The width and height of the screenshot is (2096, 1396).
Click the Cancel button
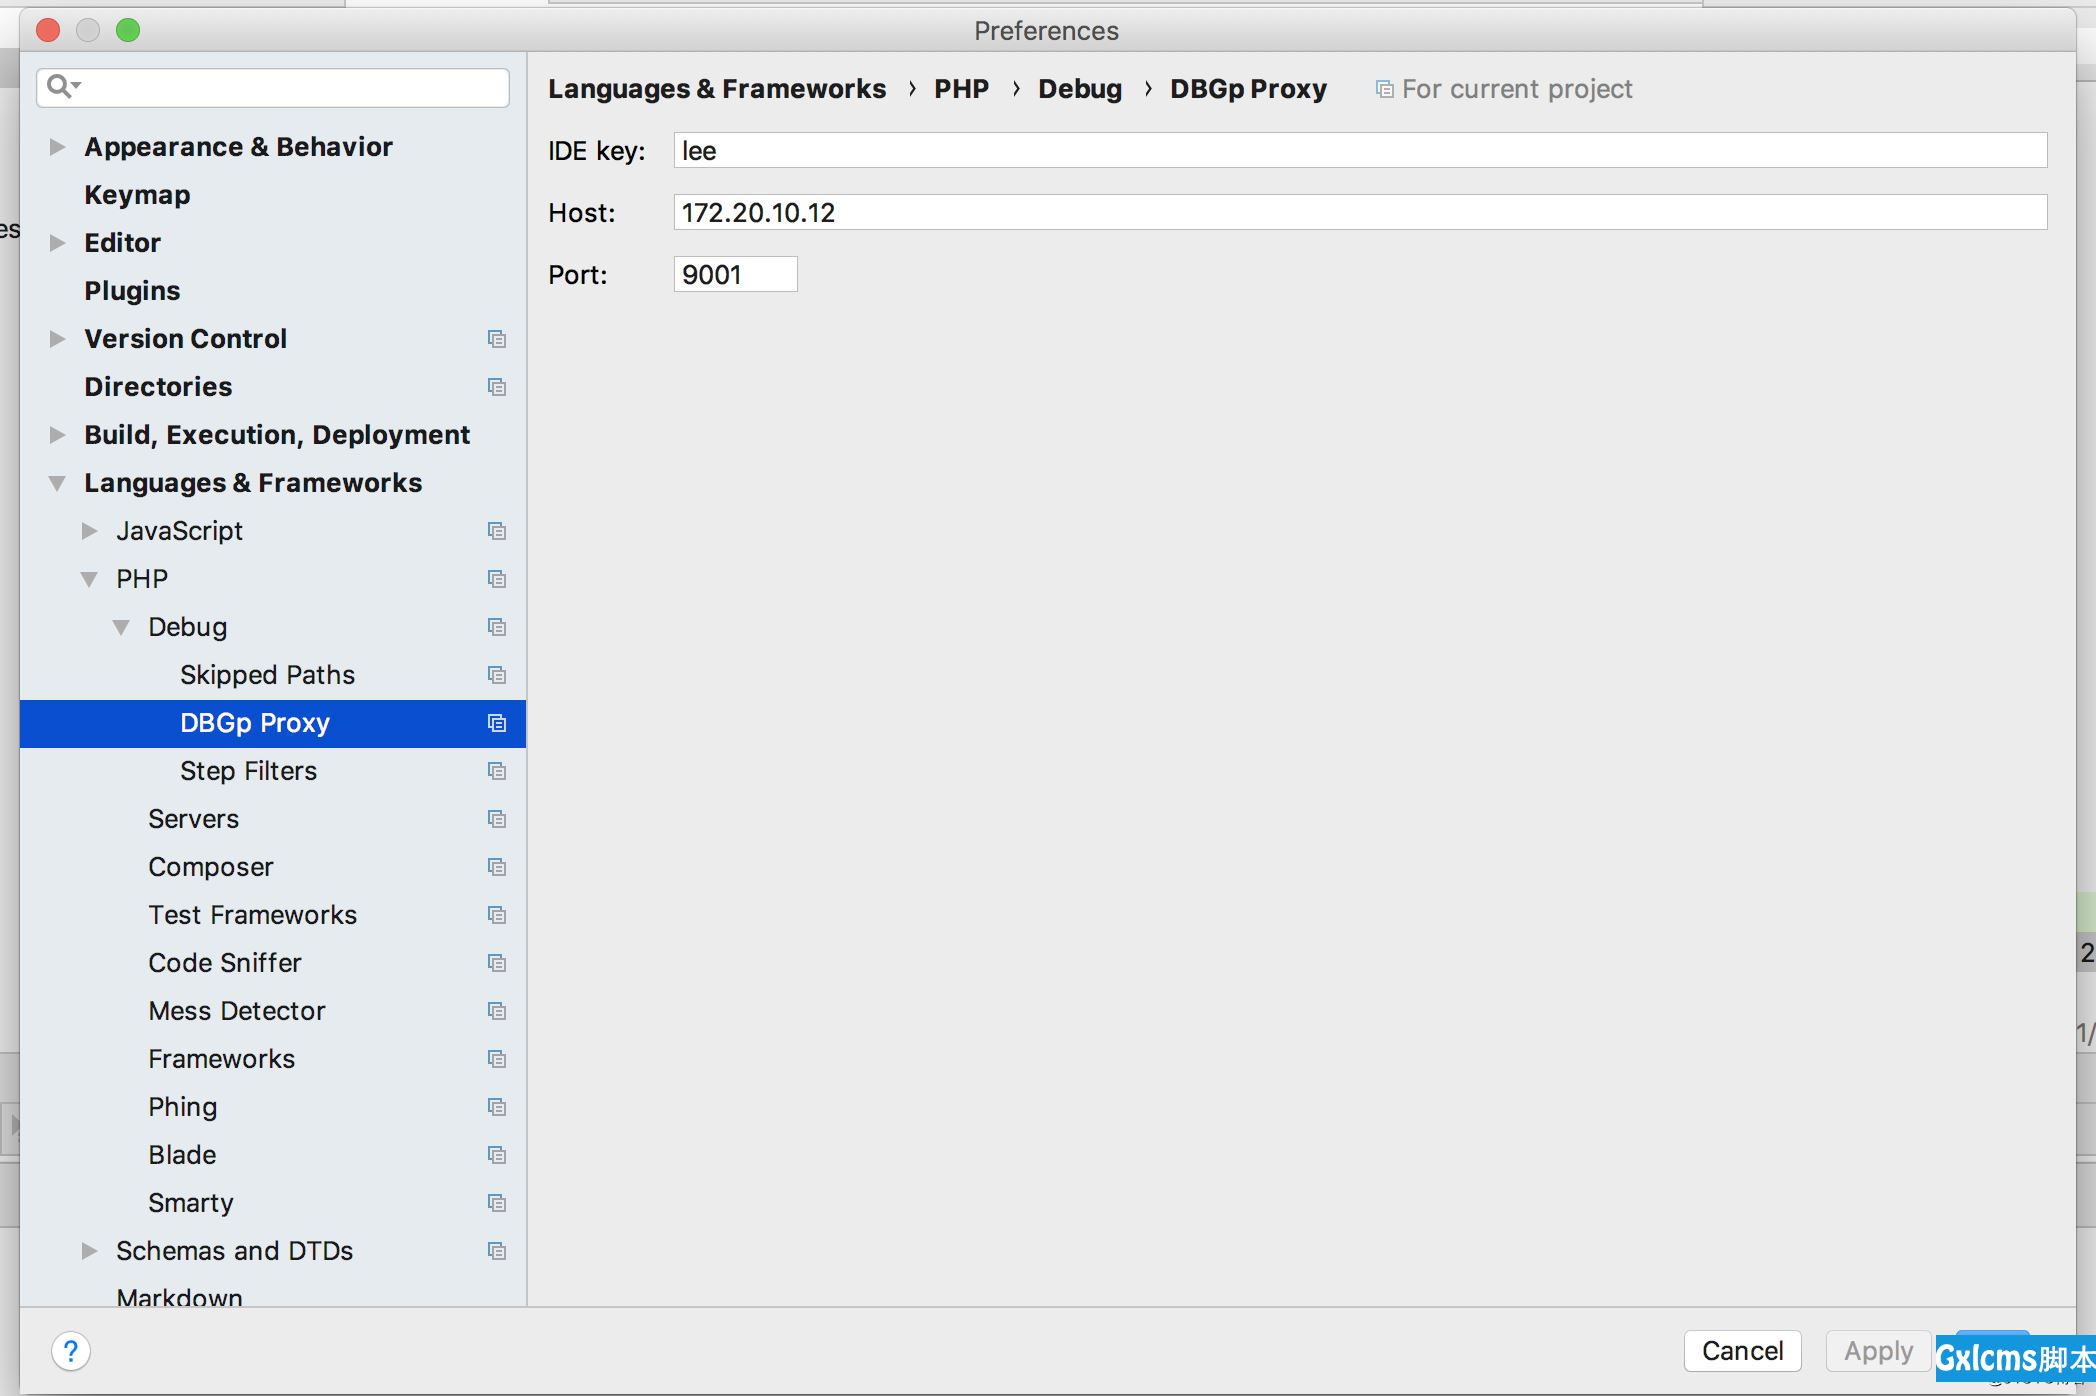(1742, 1351)
